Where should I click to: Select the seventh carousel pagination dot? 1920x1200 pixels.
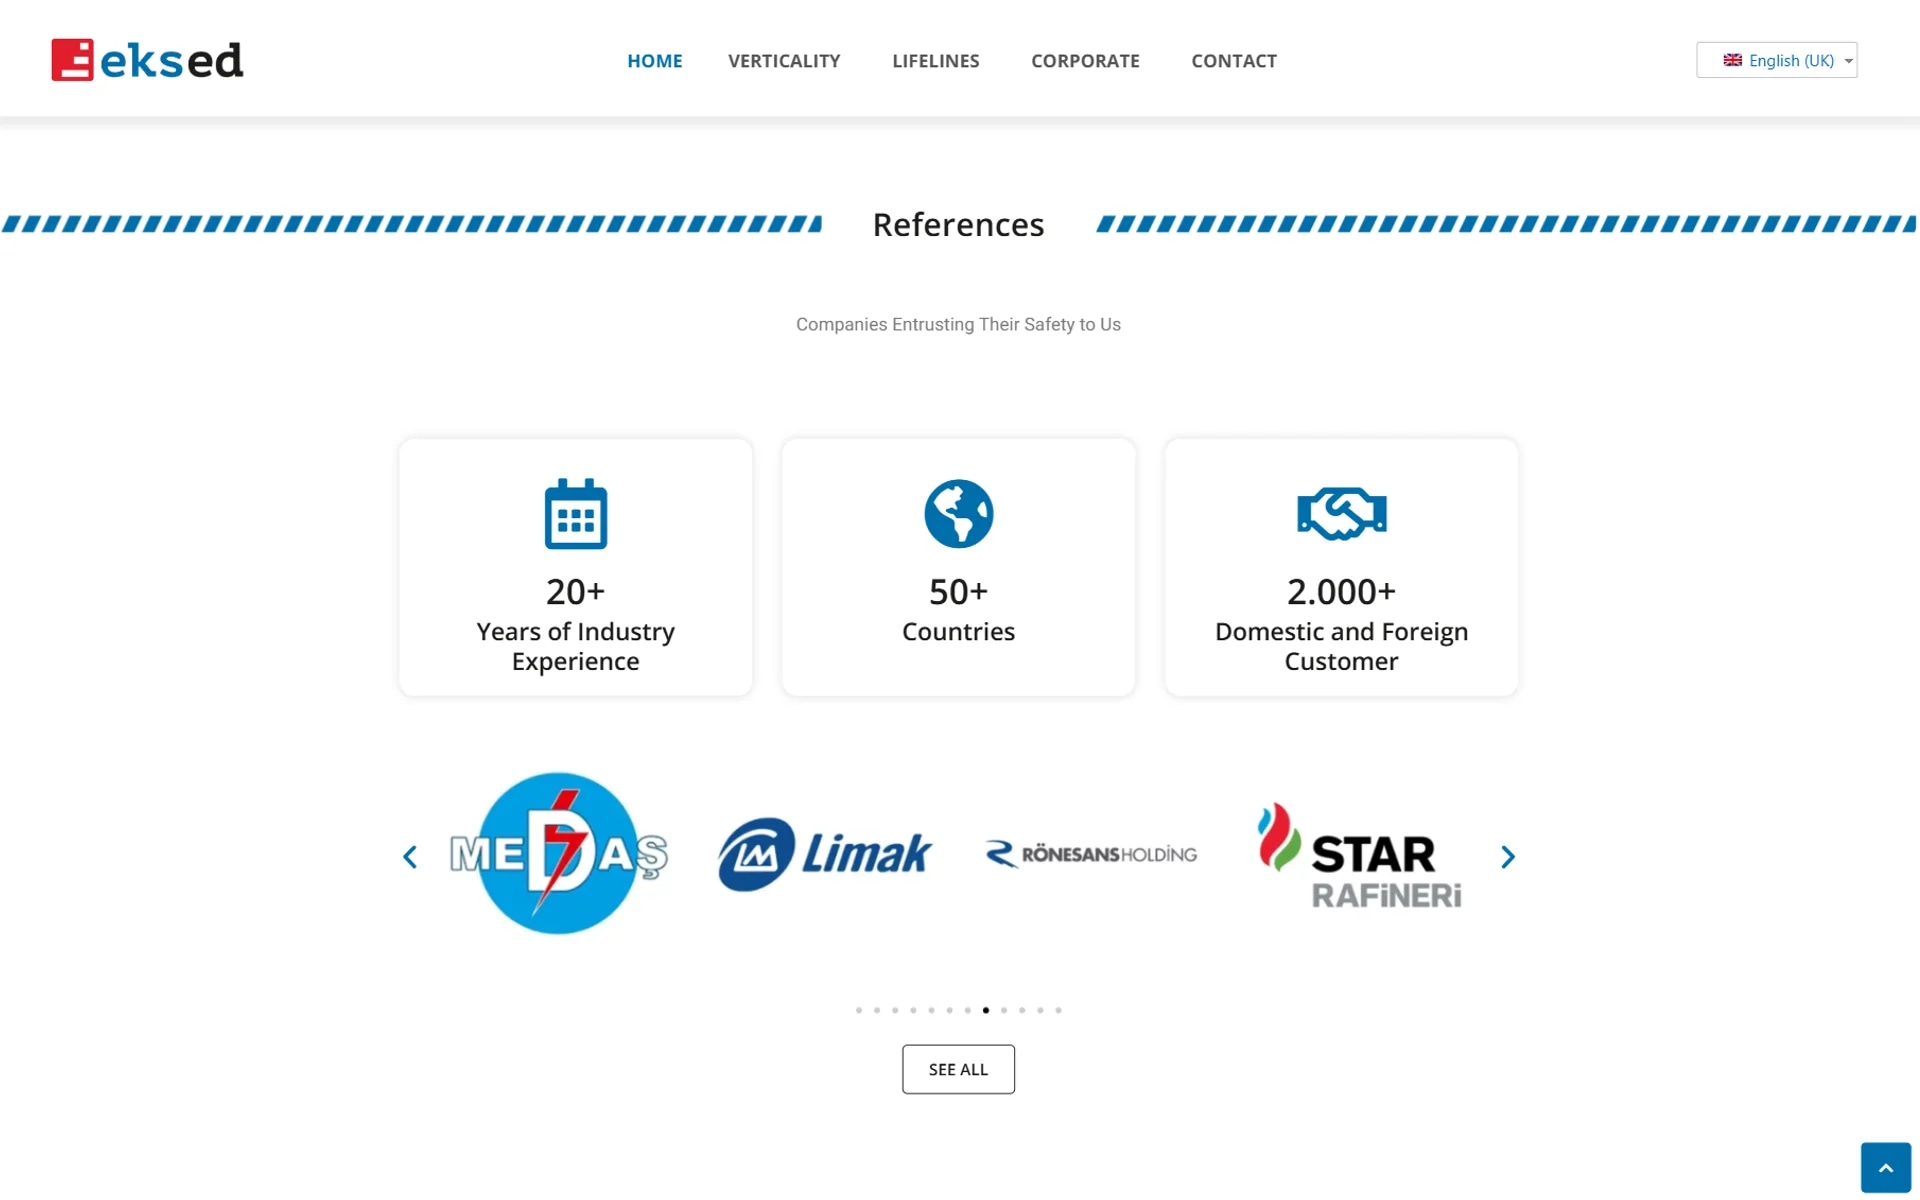968,1010
